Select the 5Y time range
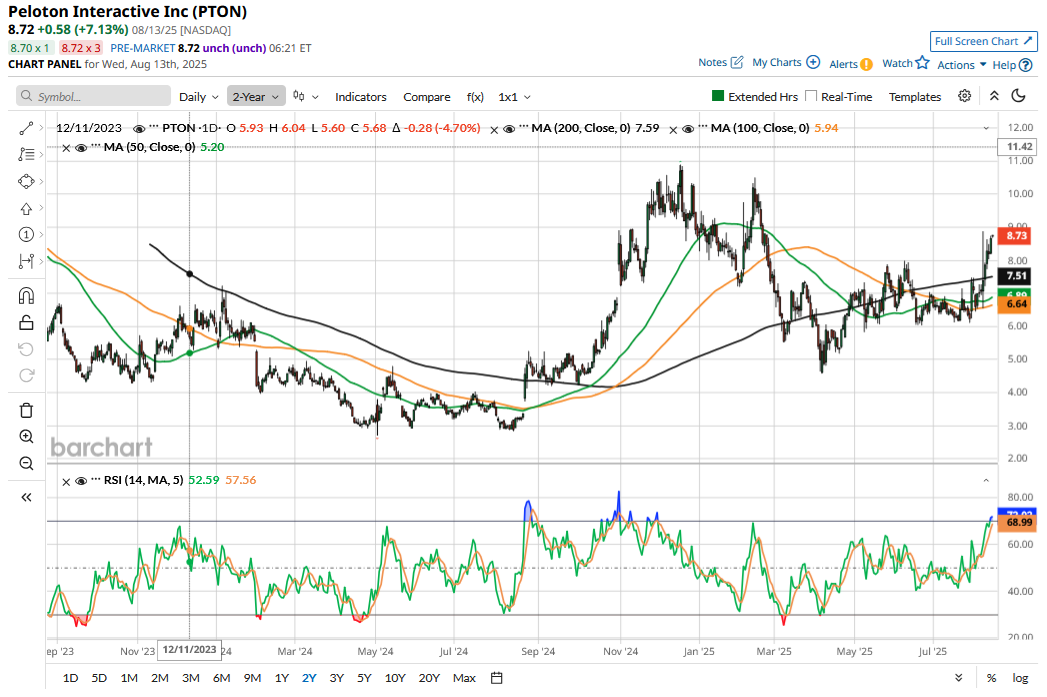Screen dimensions: 1047x697 coord(364,678)
